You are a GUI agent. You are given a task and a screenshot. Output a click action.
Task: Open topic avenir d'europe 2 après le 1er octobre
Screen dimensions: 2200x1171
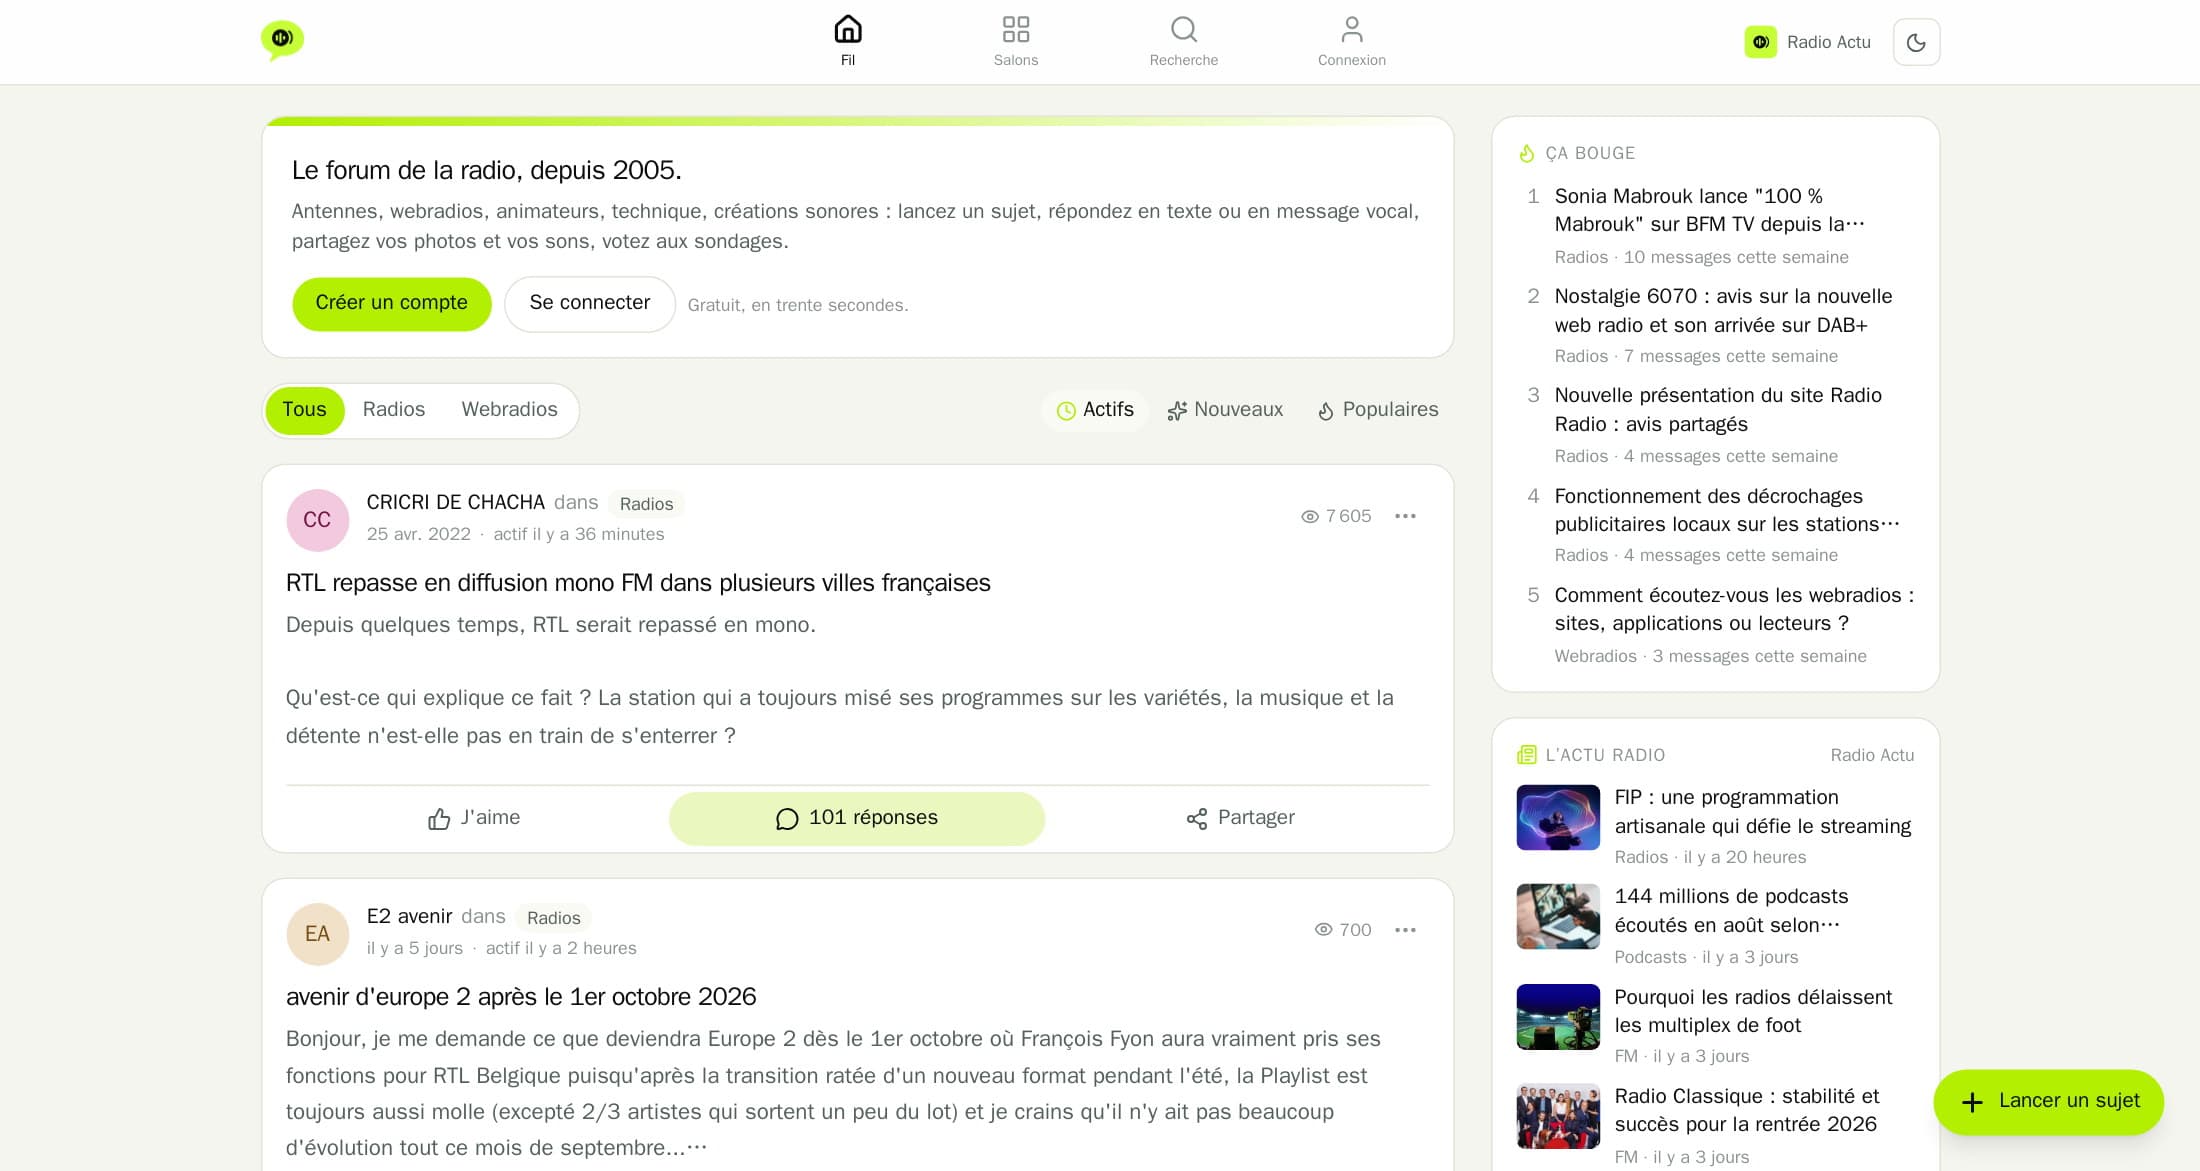(x=521, y=997)
